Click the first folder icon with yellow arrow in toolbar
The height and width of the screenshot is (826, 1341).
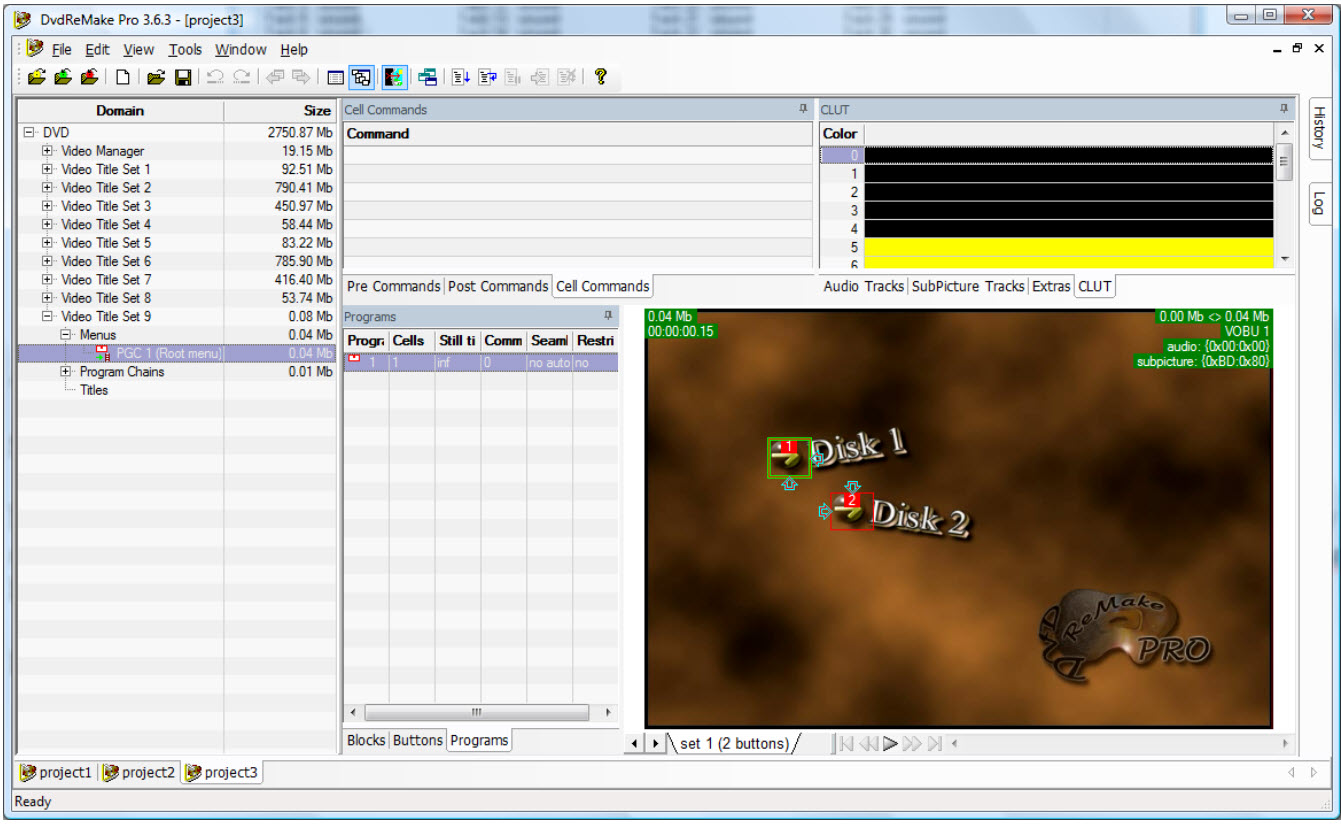[x=36, y=77]
